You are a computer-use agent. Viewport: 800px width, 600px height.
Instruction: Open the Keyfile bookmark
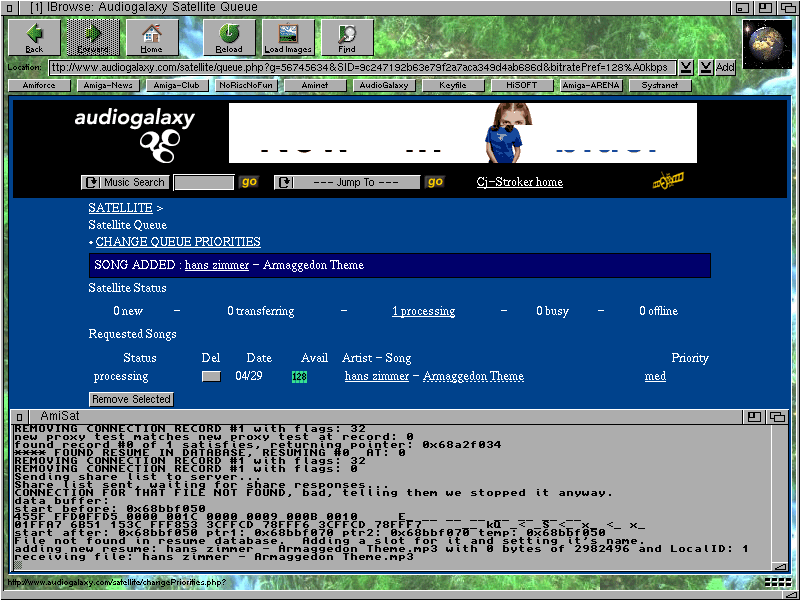coord(453,85)
